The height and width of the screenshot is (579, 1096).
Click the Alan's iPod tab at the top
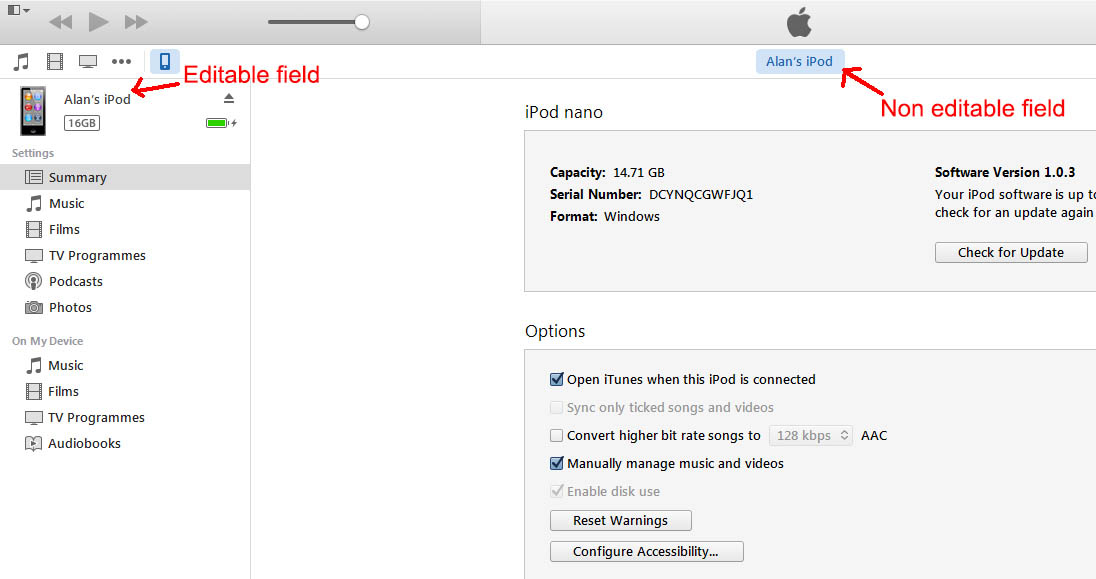click(x=800, y=62)
